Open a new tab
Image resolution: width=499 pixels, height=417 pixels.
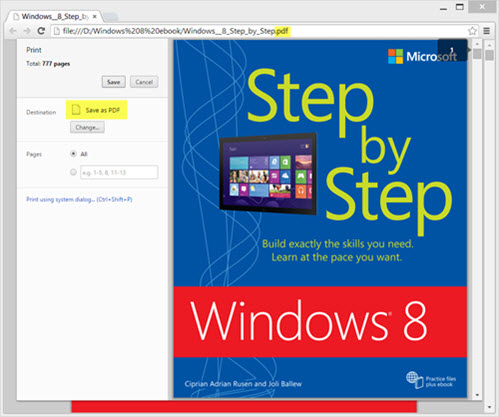(110, 17)
